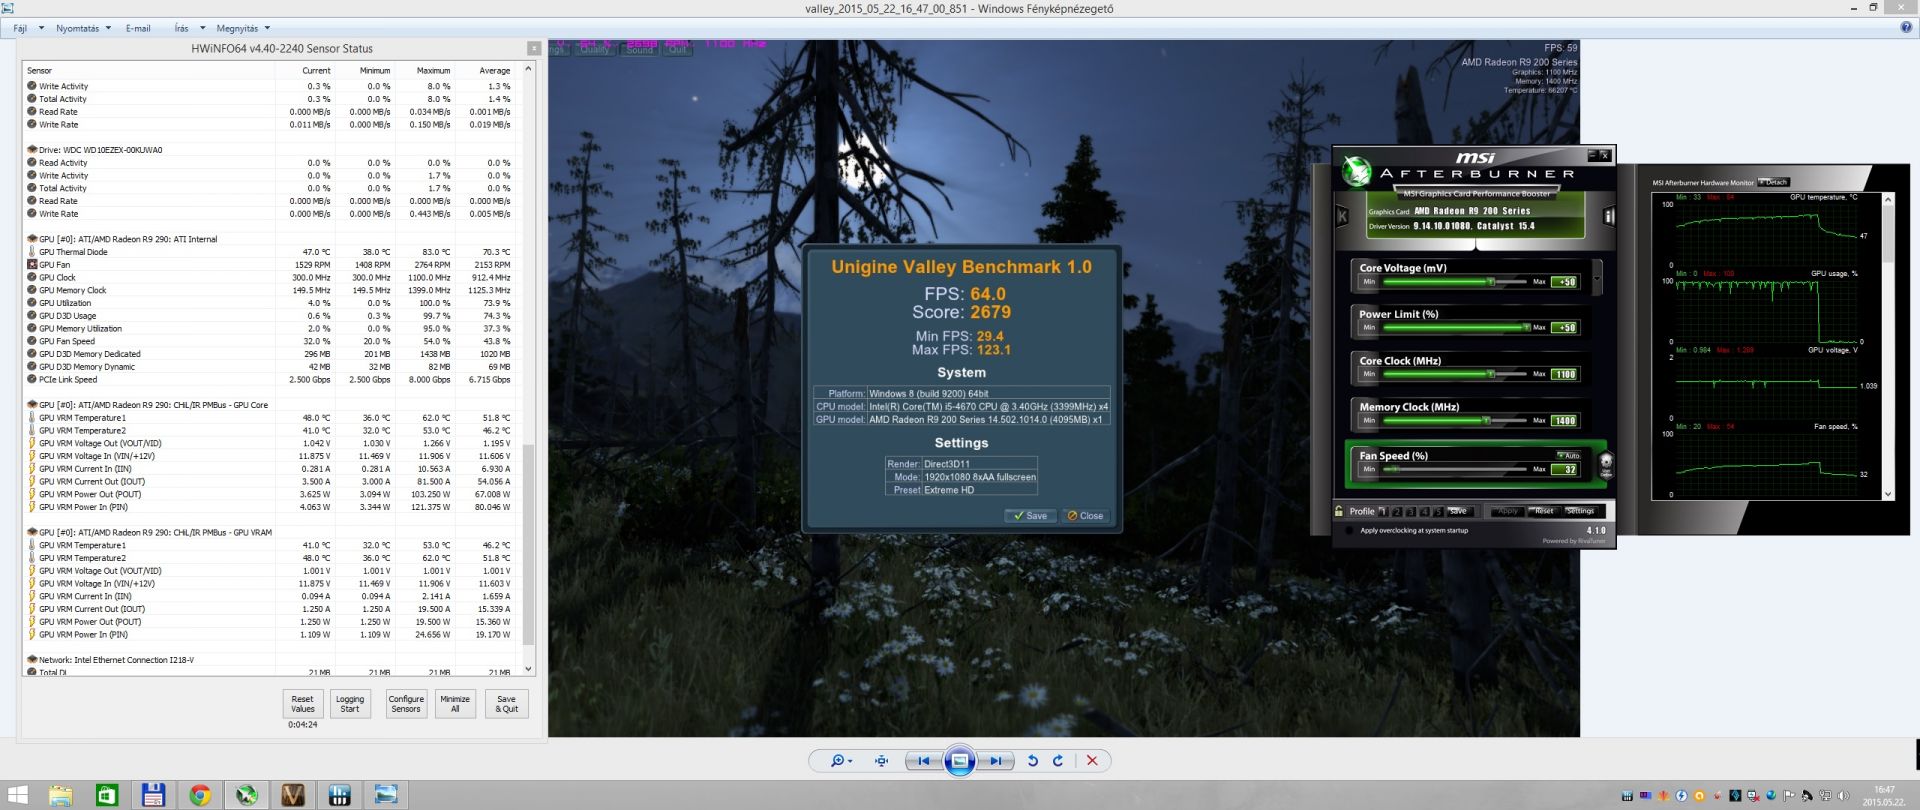This screenshot has width=1920, height=810.
Task: Delete the photo with the red X icon
Action: pyautogui.click(x=1092, y=761)
